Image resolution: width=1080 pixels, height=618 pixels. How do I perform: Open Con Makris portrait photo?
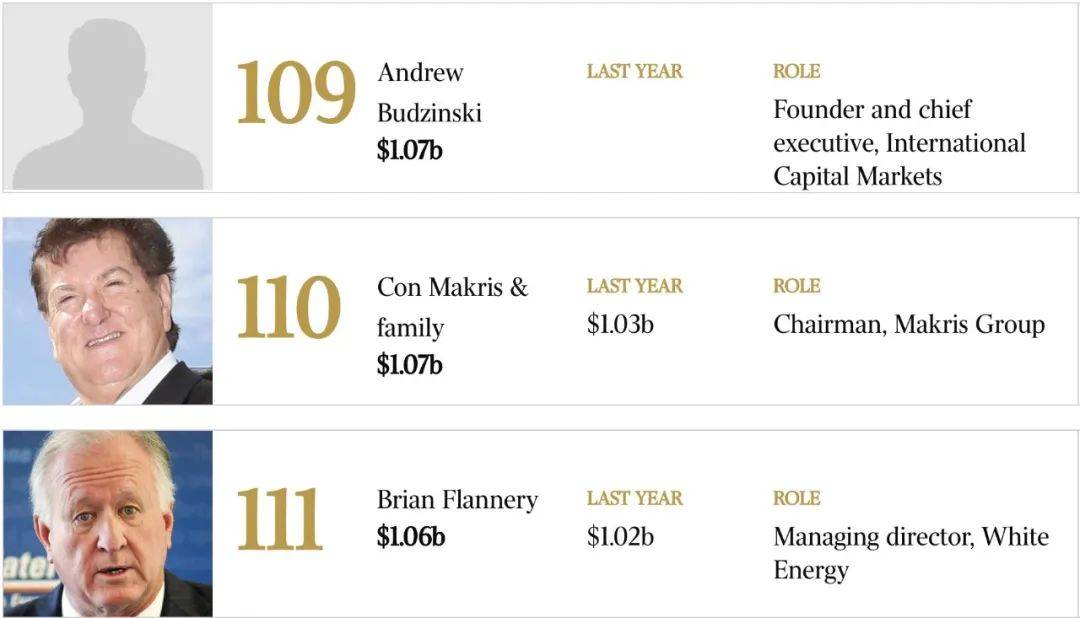click(108, 311)
